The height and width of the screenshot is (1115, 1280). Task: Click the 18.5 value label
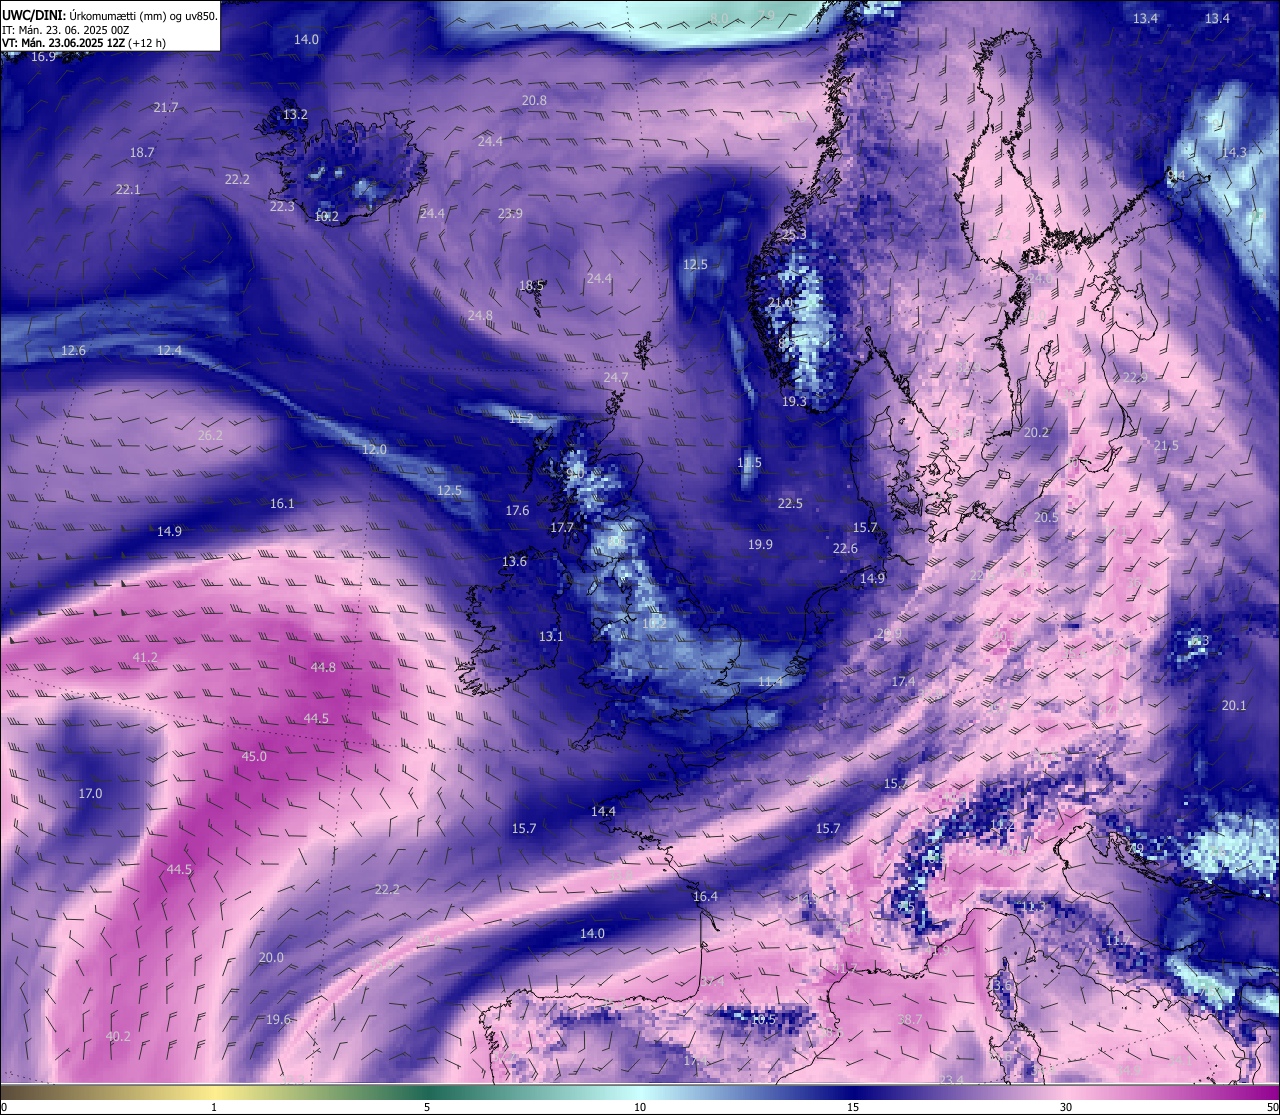tap(532, 285)
